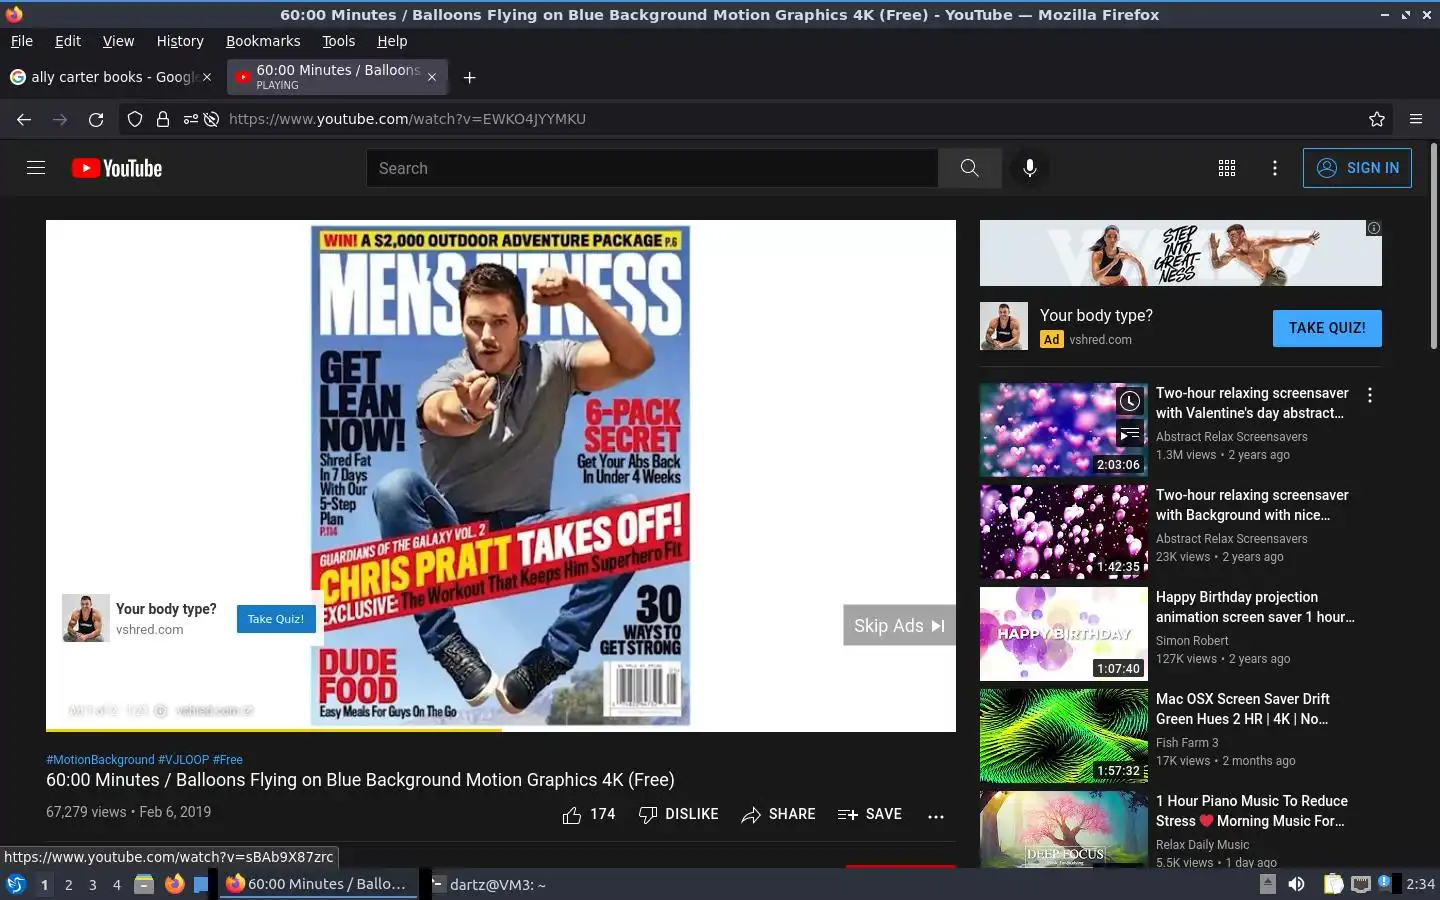Reload the page in Firefox
Image resolution: width=1440 pixels, height=900 pixels.
(96, 119)
